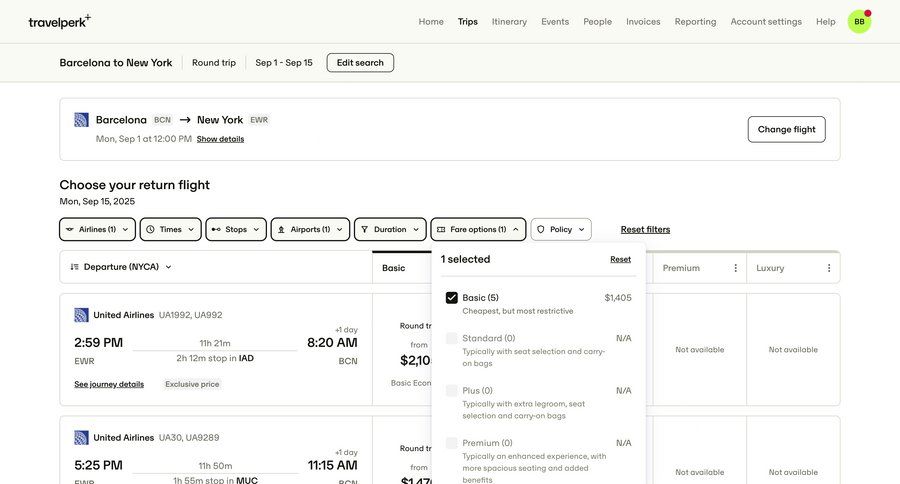Expand the Airlines filter dropdown
Image resolution: width=900 pixels, height=484 pixels.
pos(97,229)
